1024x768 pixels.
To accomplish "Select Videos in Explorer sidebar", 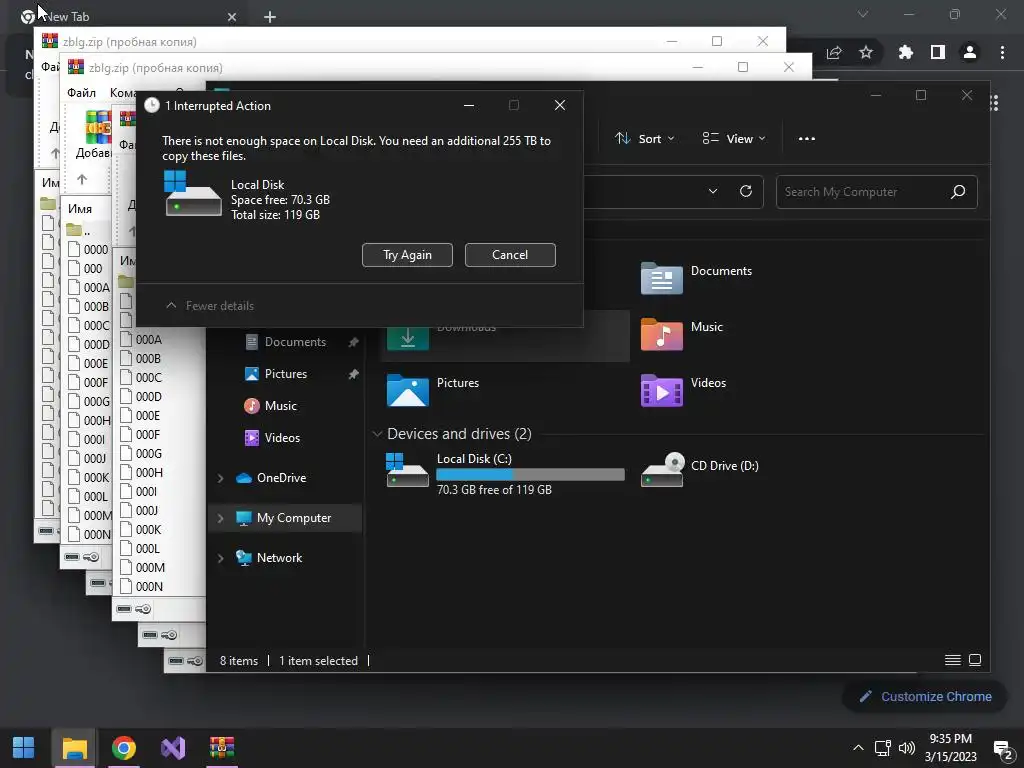I will pos(282,438).
